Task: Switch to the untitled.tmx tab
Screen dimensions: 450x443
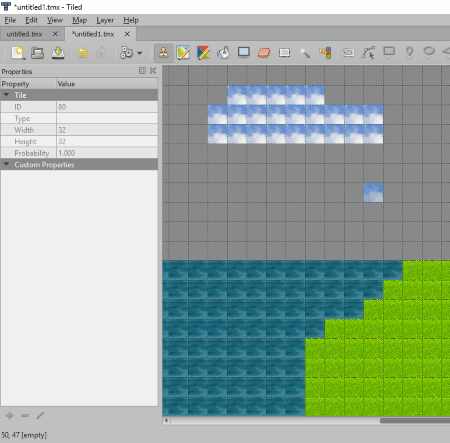Action: click(x=24, y=34)
